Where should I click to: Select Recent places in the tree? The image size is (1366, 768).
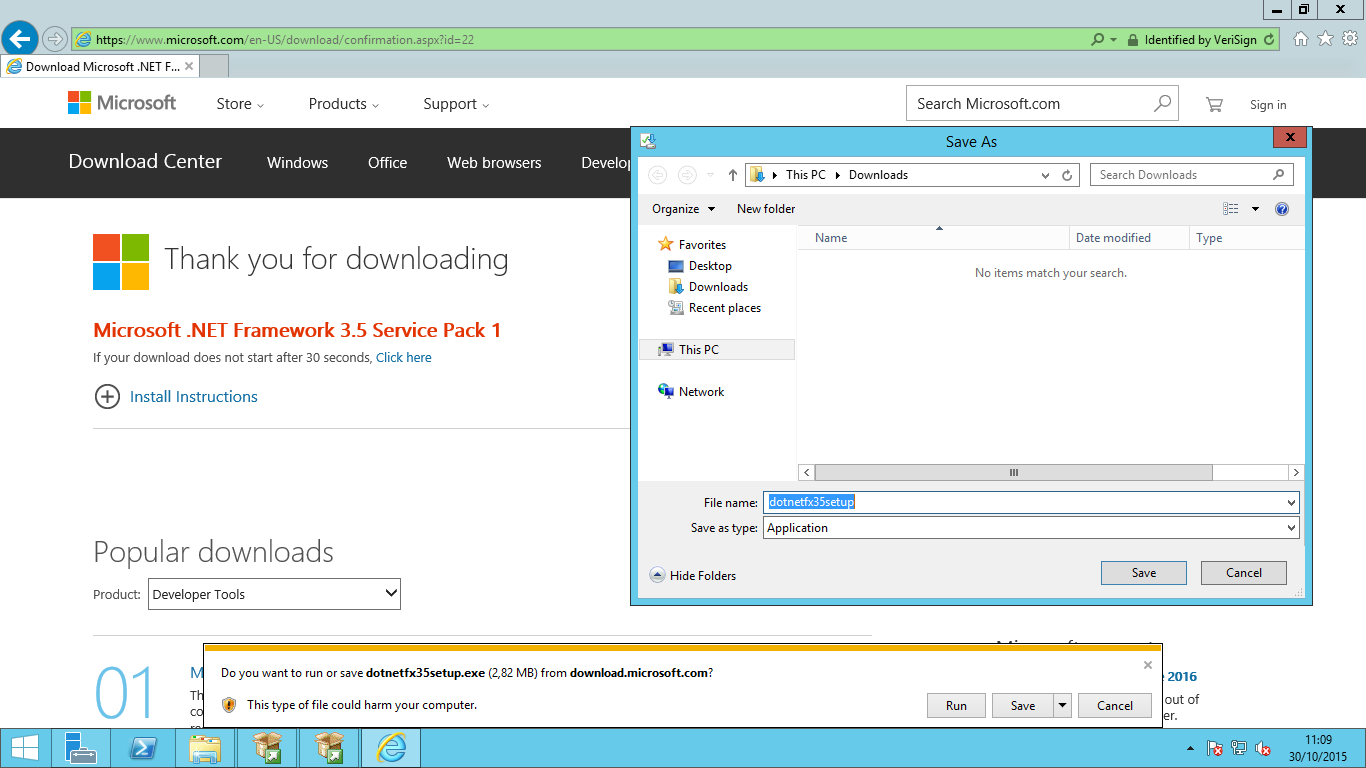725,308
